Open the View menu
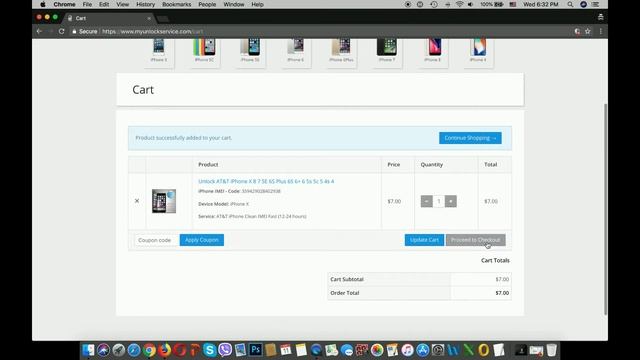The height and width of the screenshot is (360, 640). (x=122, y=4)
